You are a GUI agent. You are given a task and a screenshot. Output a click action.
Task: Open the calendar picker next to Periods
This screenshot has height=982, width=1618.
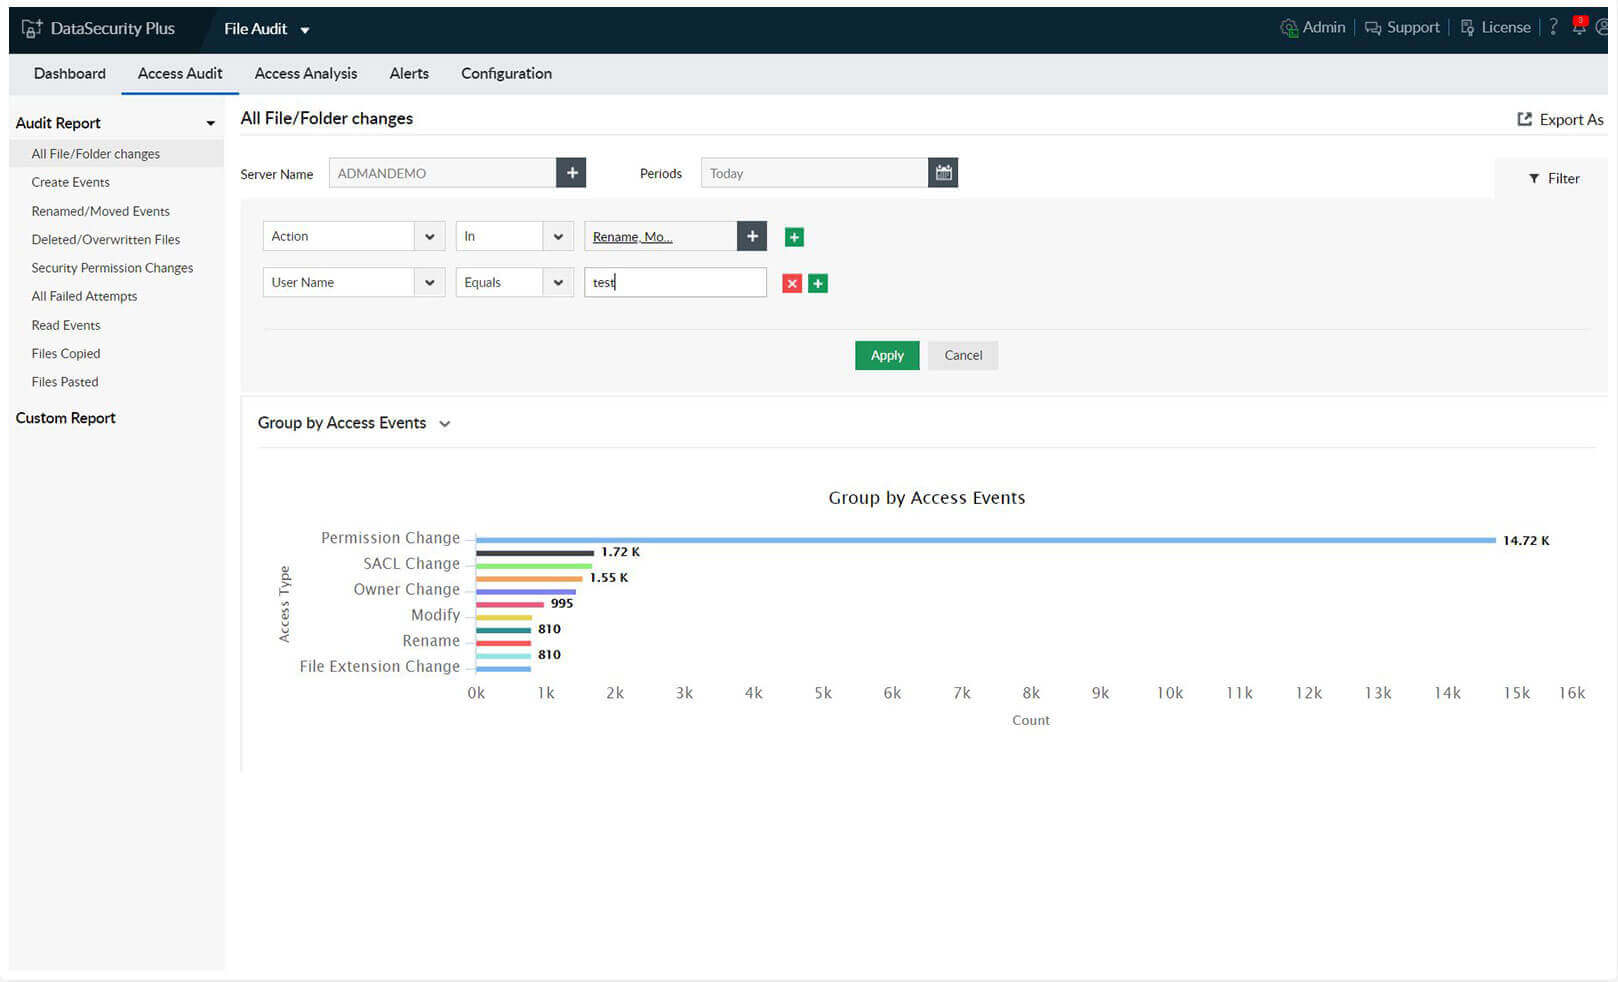[x=943, y=172]
